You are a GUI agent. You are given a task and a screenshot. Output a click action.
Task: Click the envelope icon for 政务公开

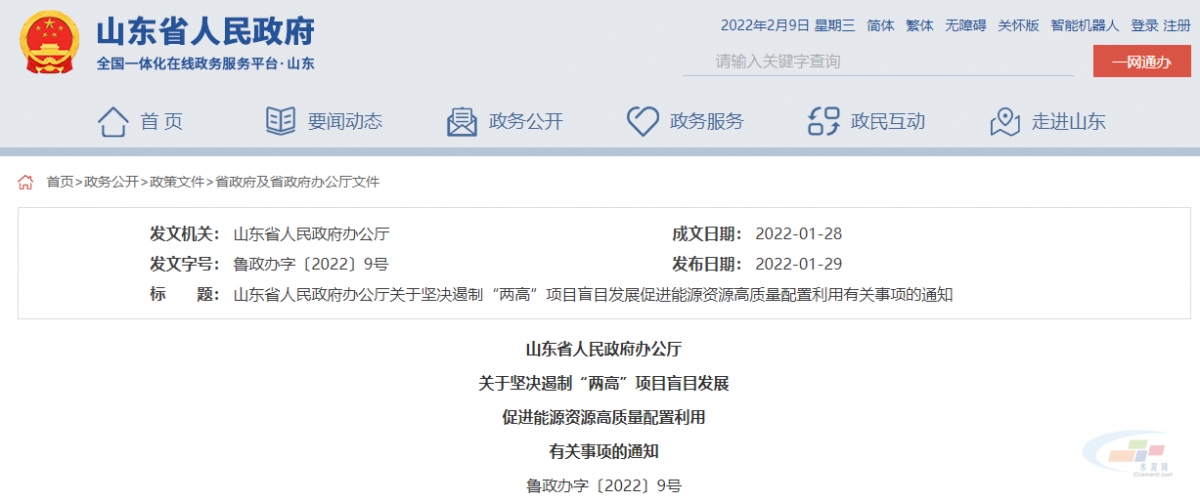coord(461,122)
